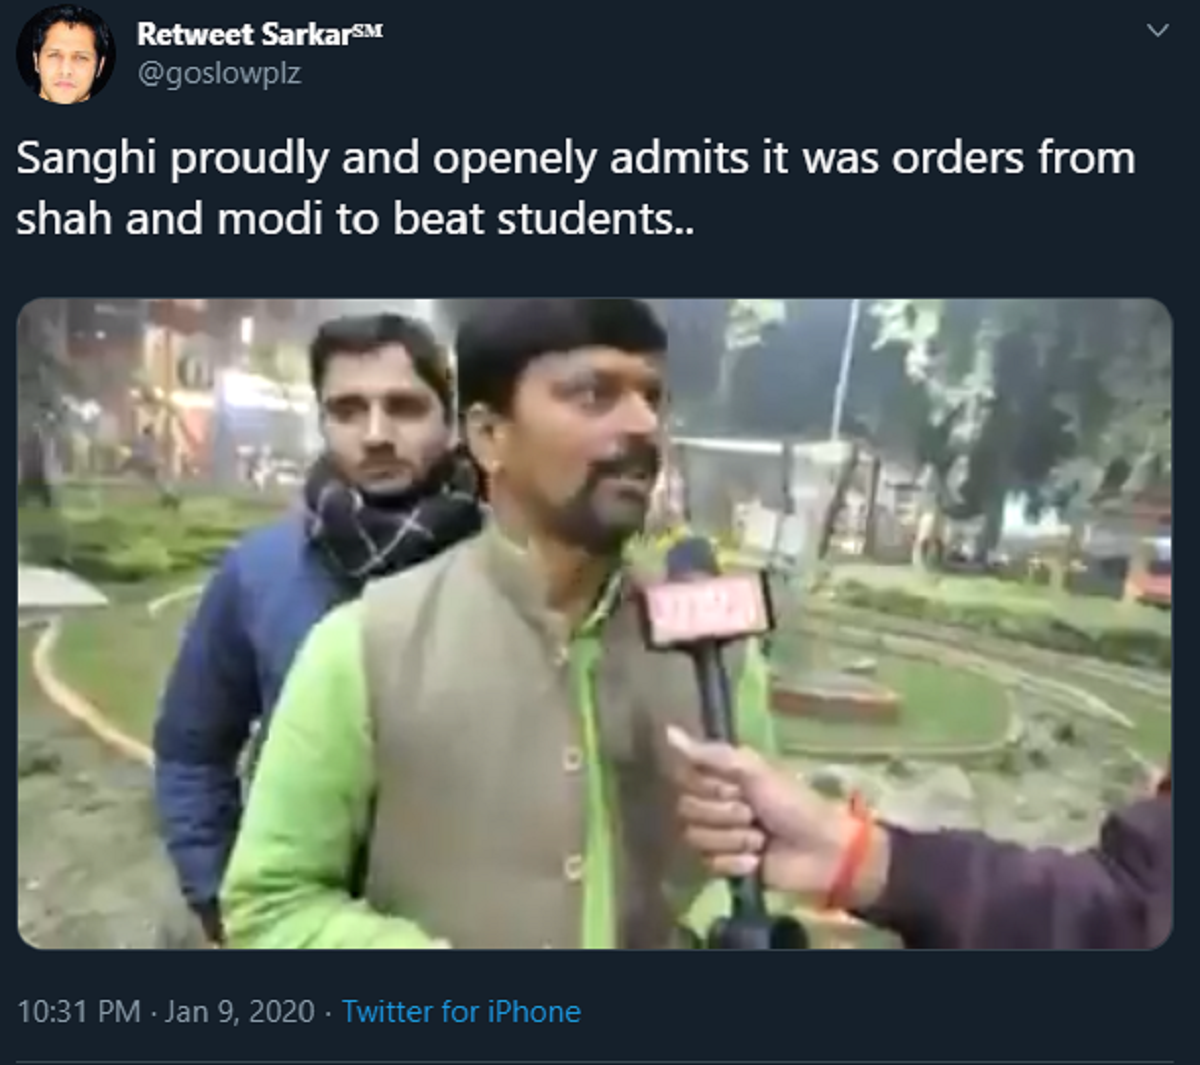Expand the tweet options chevron
The image size is (1200, 1065).
1157,31
